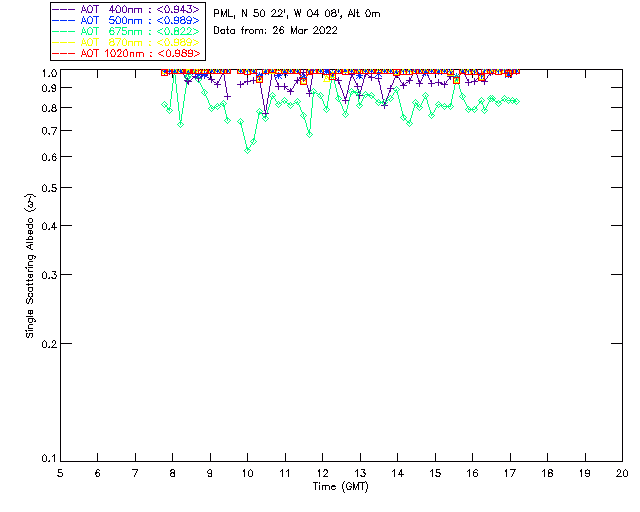
Task: Click the x-axis label 15
Action: coord(435,473)
